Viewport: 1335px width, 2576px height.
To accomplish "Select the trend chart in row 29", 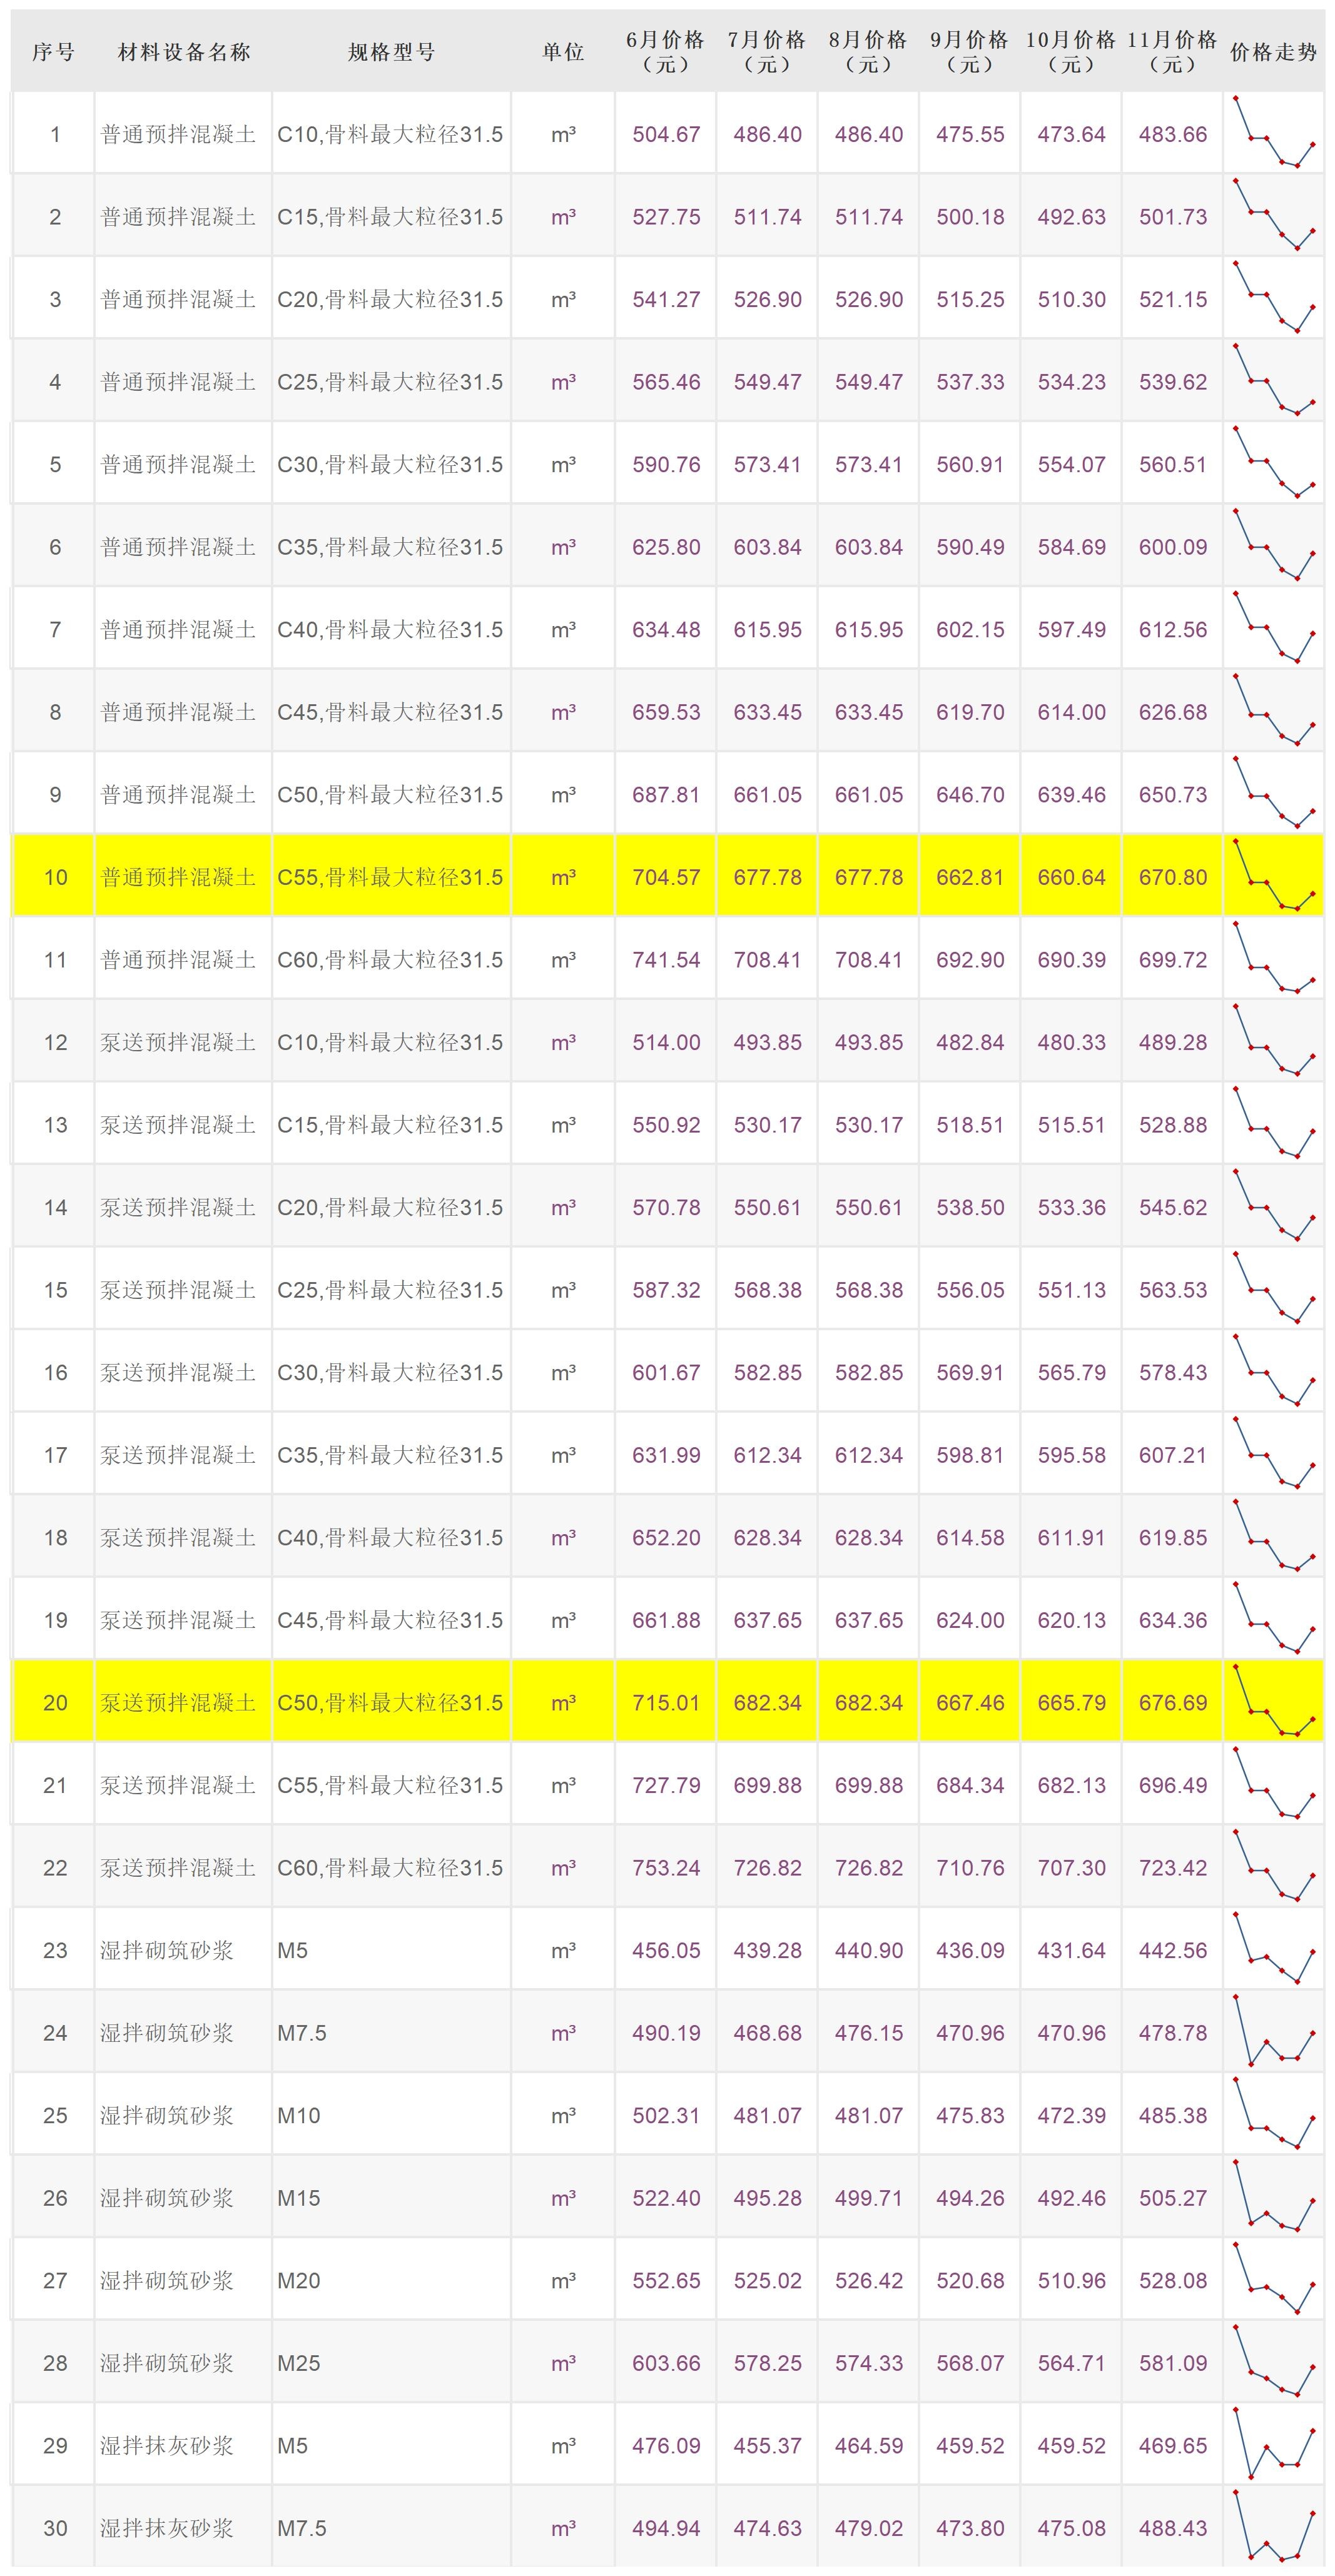I will coord(1273,2444).
